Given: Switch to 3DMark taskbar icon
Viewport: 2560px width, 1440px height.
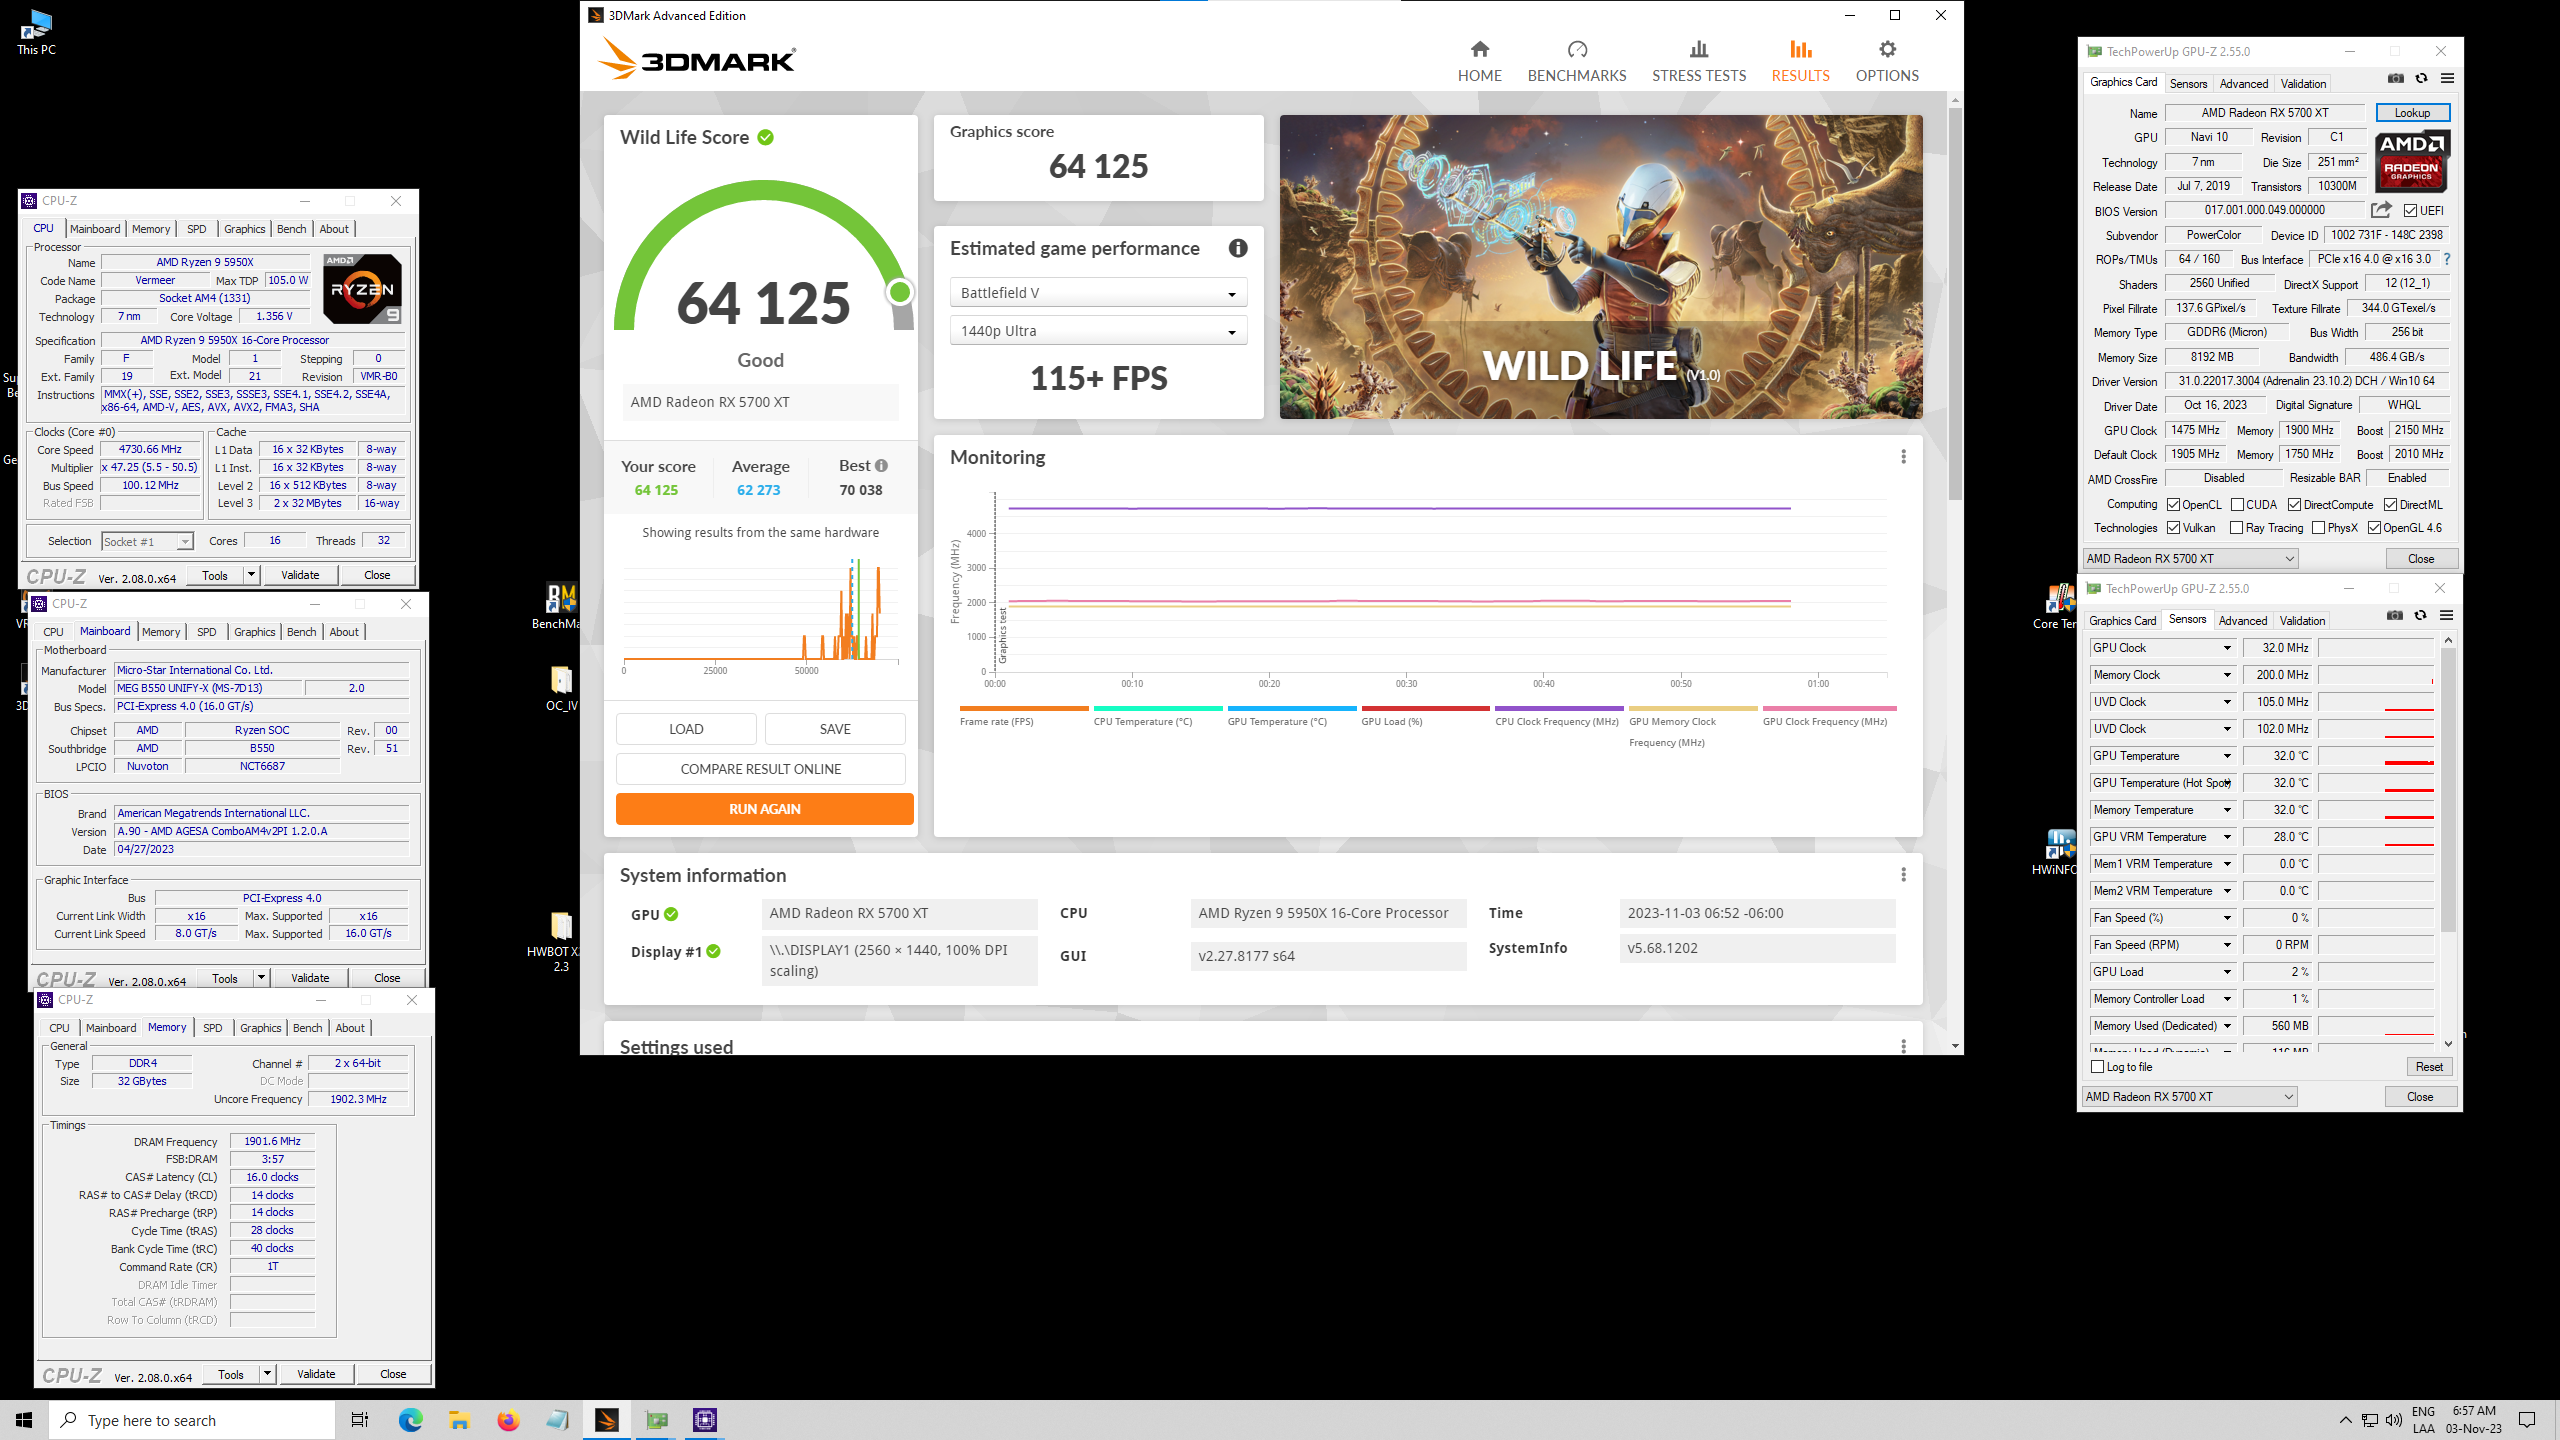Looking at the screenshot, I should pos(606,1420).
